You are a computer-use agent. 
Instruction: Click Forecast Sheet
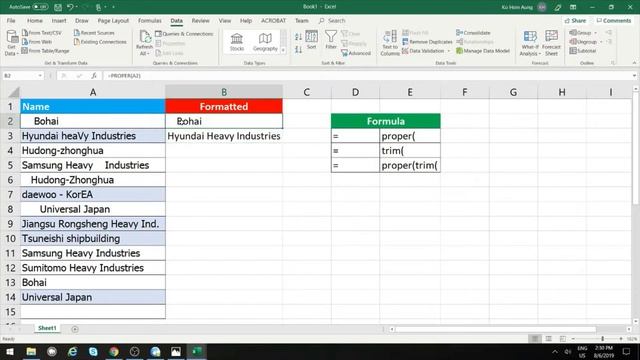[x=551, y=42]
